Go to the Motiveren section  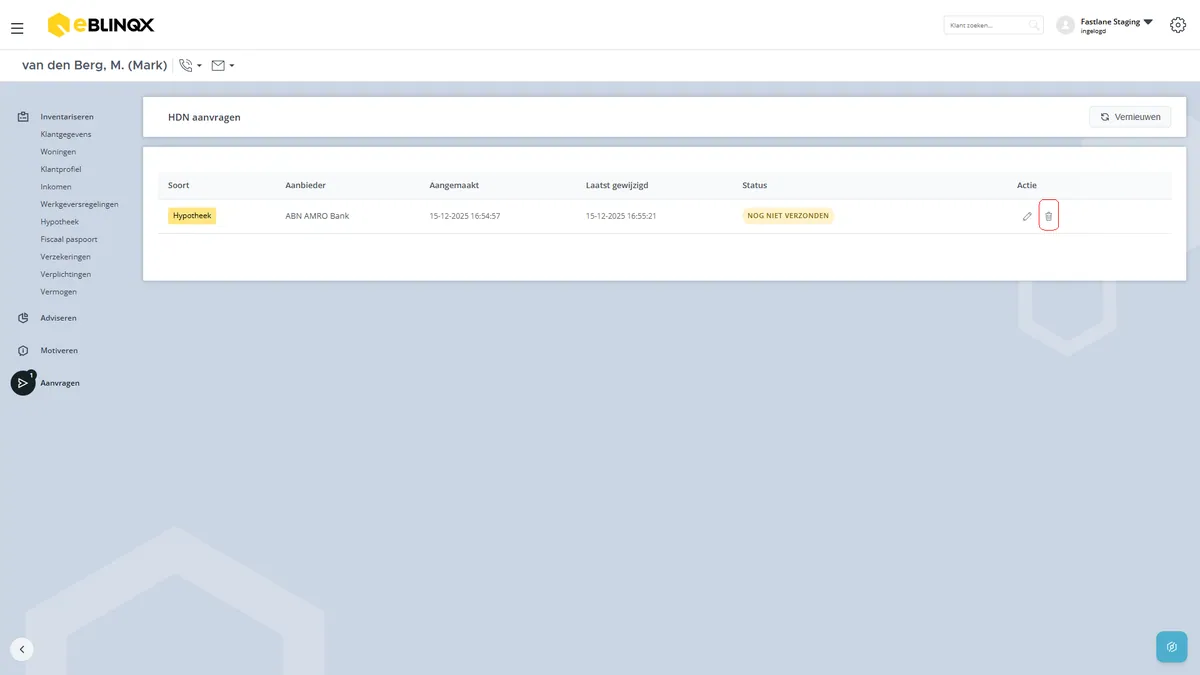click(59, 351)
